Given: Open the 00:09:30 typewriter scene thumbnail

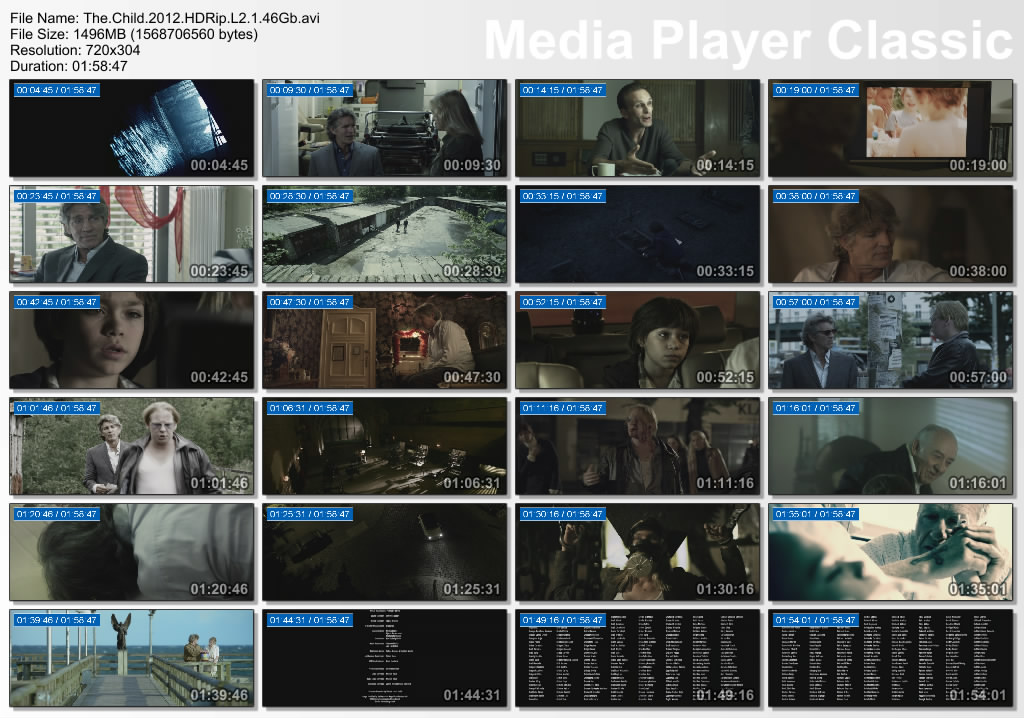Looking at the screenshot, I should pyautogui.click(x=385, y=129).
